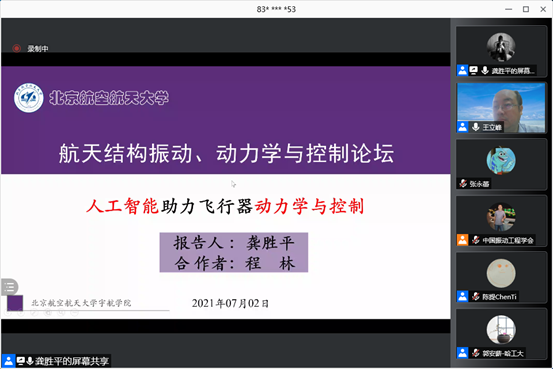Select 王立峰's video thumbnail
553x369 pixels.
click(x=501, y=108)
